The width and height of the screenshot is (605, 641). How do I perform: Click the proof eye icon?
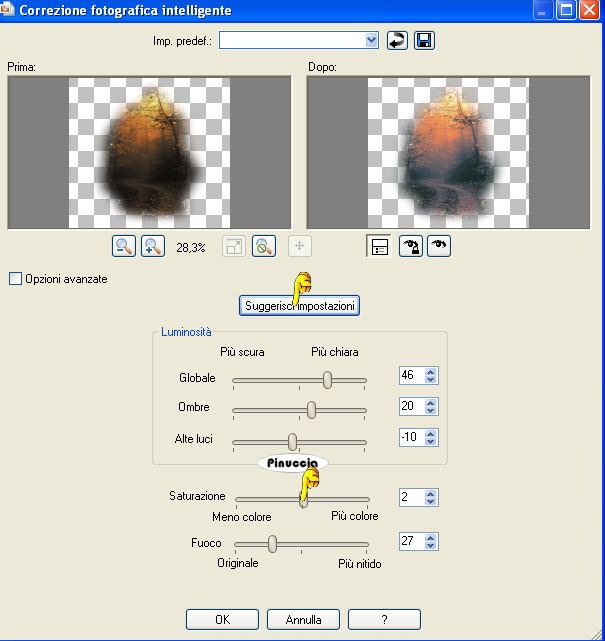(x=439, y=246)
